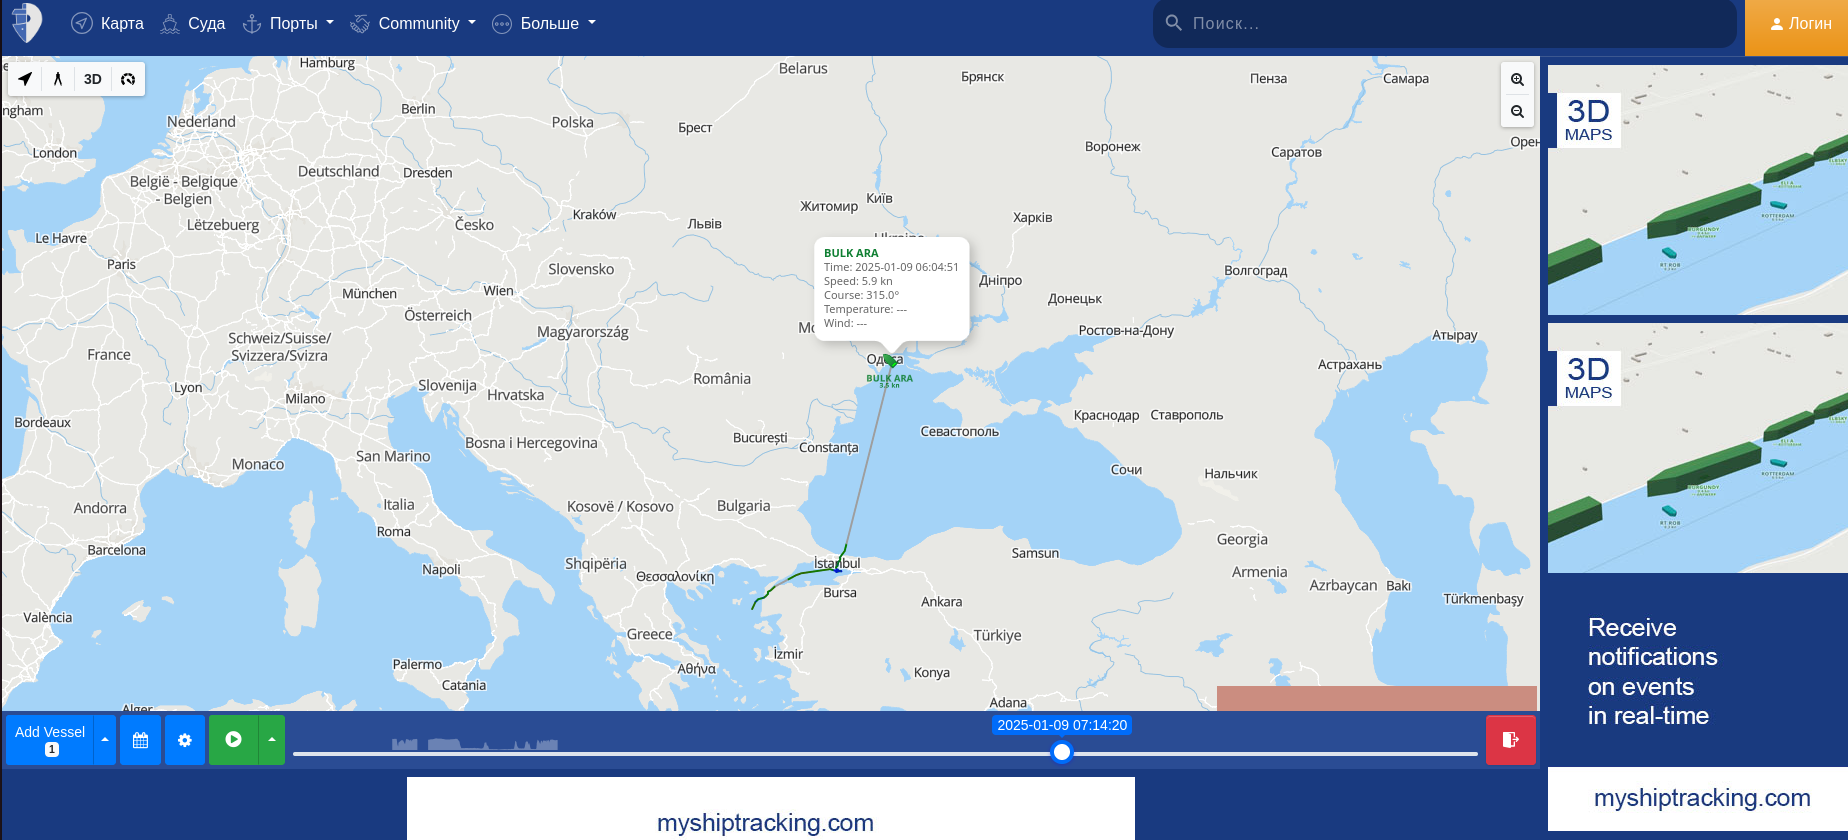
Task: Open track playback settings gear
Action: point(185,740)
